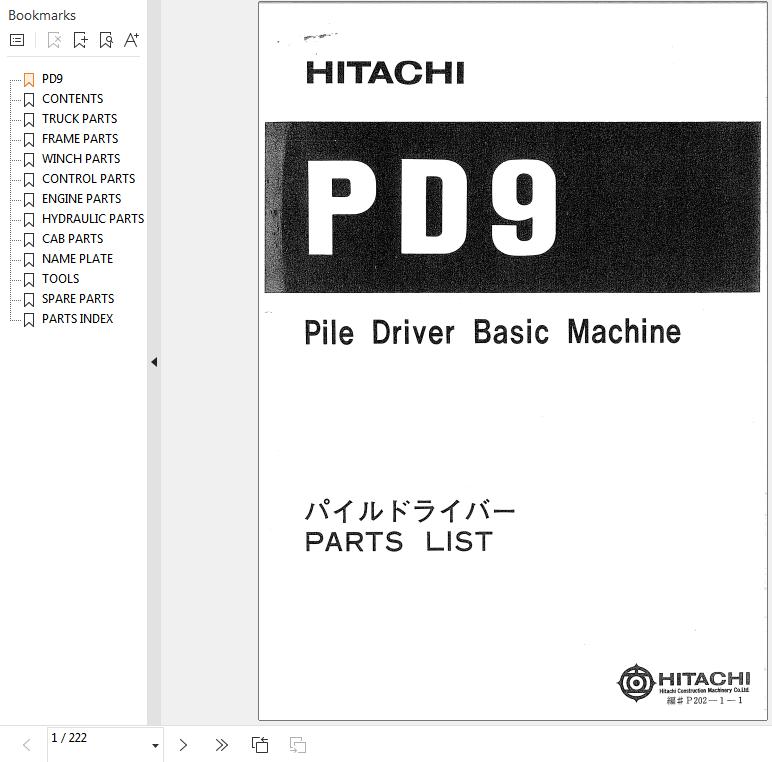The height and width of the screenshot is (762, 772).
Task: Click the bookmark icon beside CONTENTS
Action: coord(29,99)
